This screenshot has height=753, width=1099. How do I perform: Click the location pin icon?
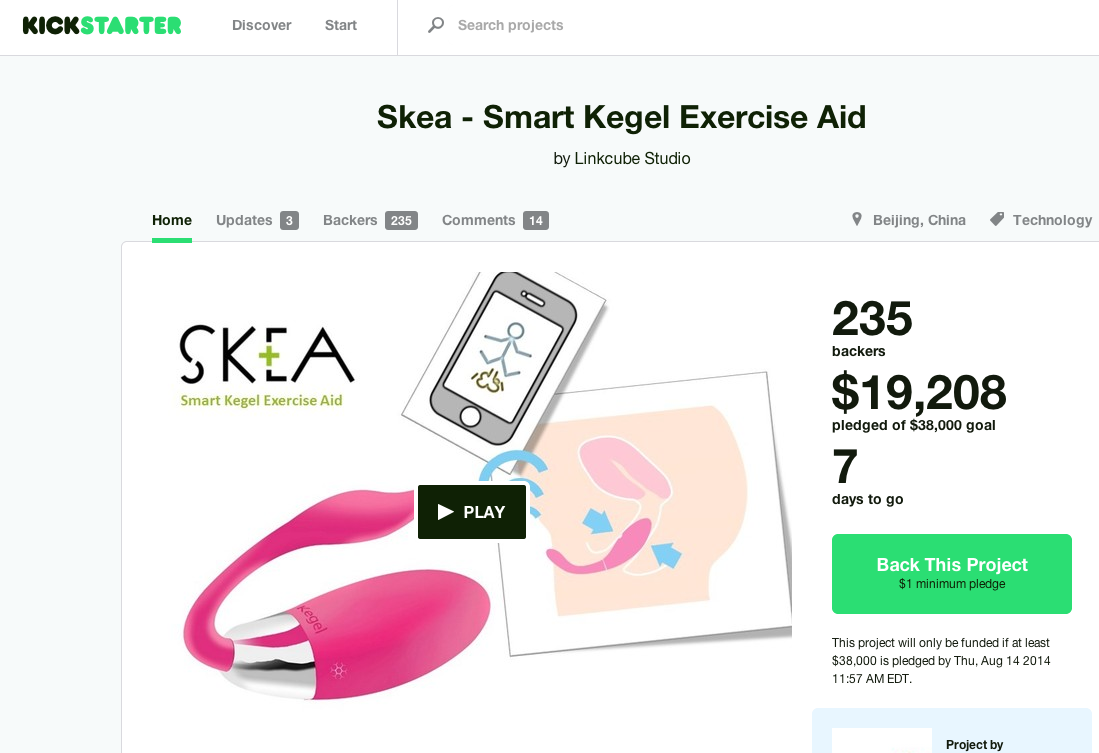tap(856, 219)
